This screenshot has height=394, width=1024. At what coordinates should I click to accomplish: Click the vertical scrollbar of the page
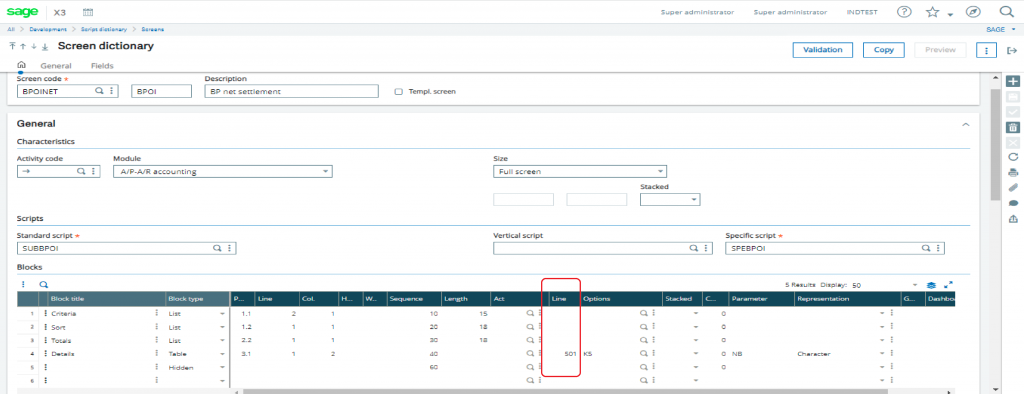(x=995, y=144)
